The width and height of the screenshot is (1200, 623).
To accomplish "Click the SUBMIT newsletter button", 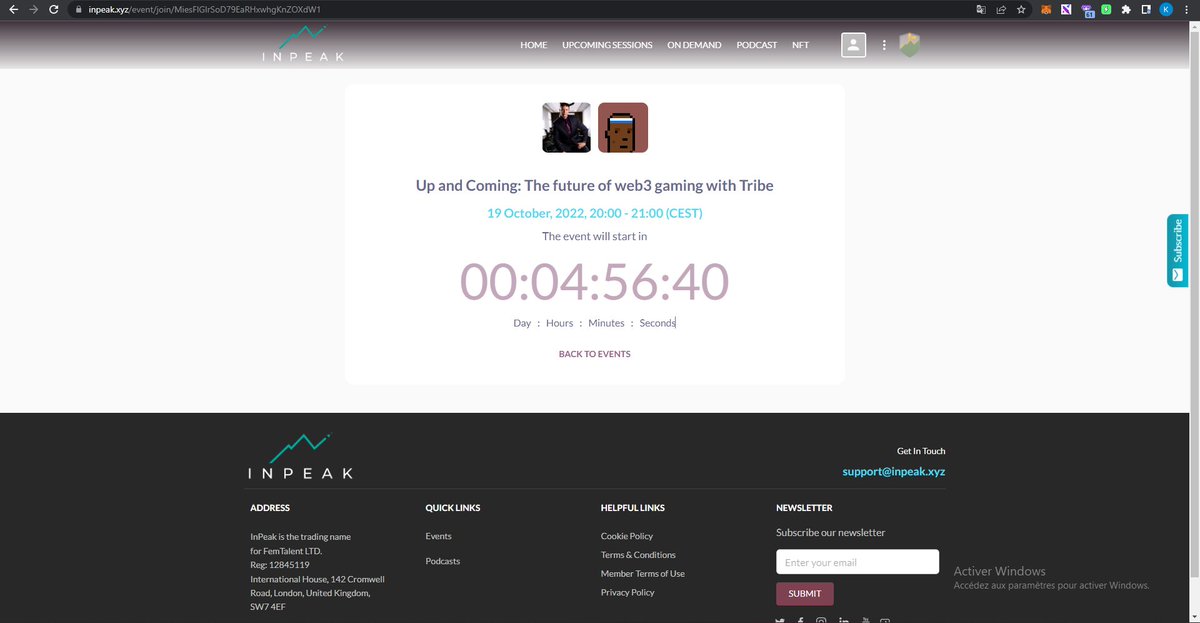I will point(805,594).
